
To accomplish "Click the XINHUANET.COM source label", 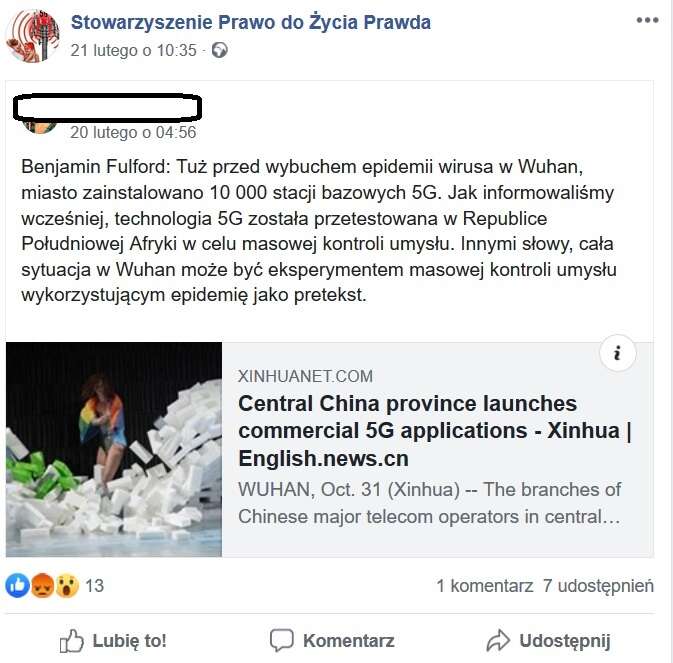I will point(305,376).
